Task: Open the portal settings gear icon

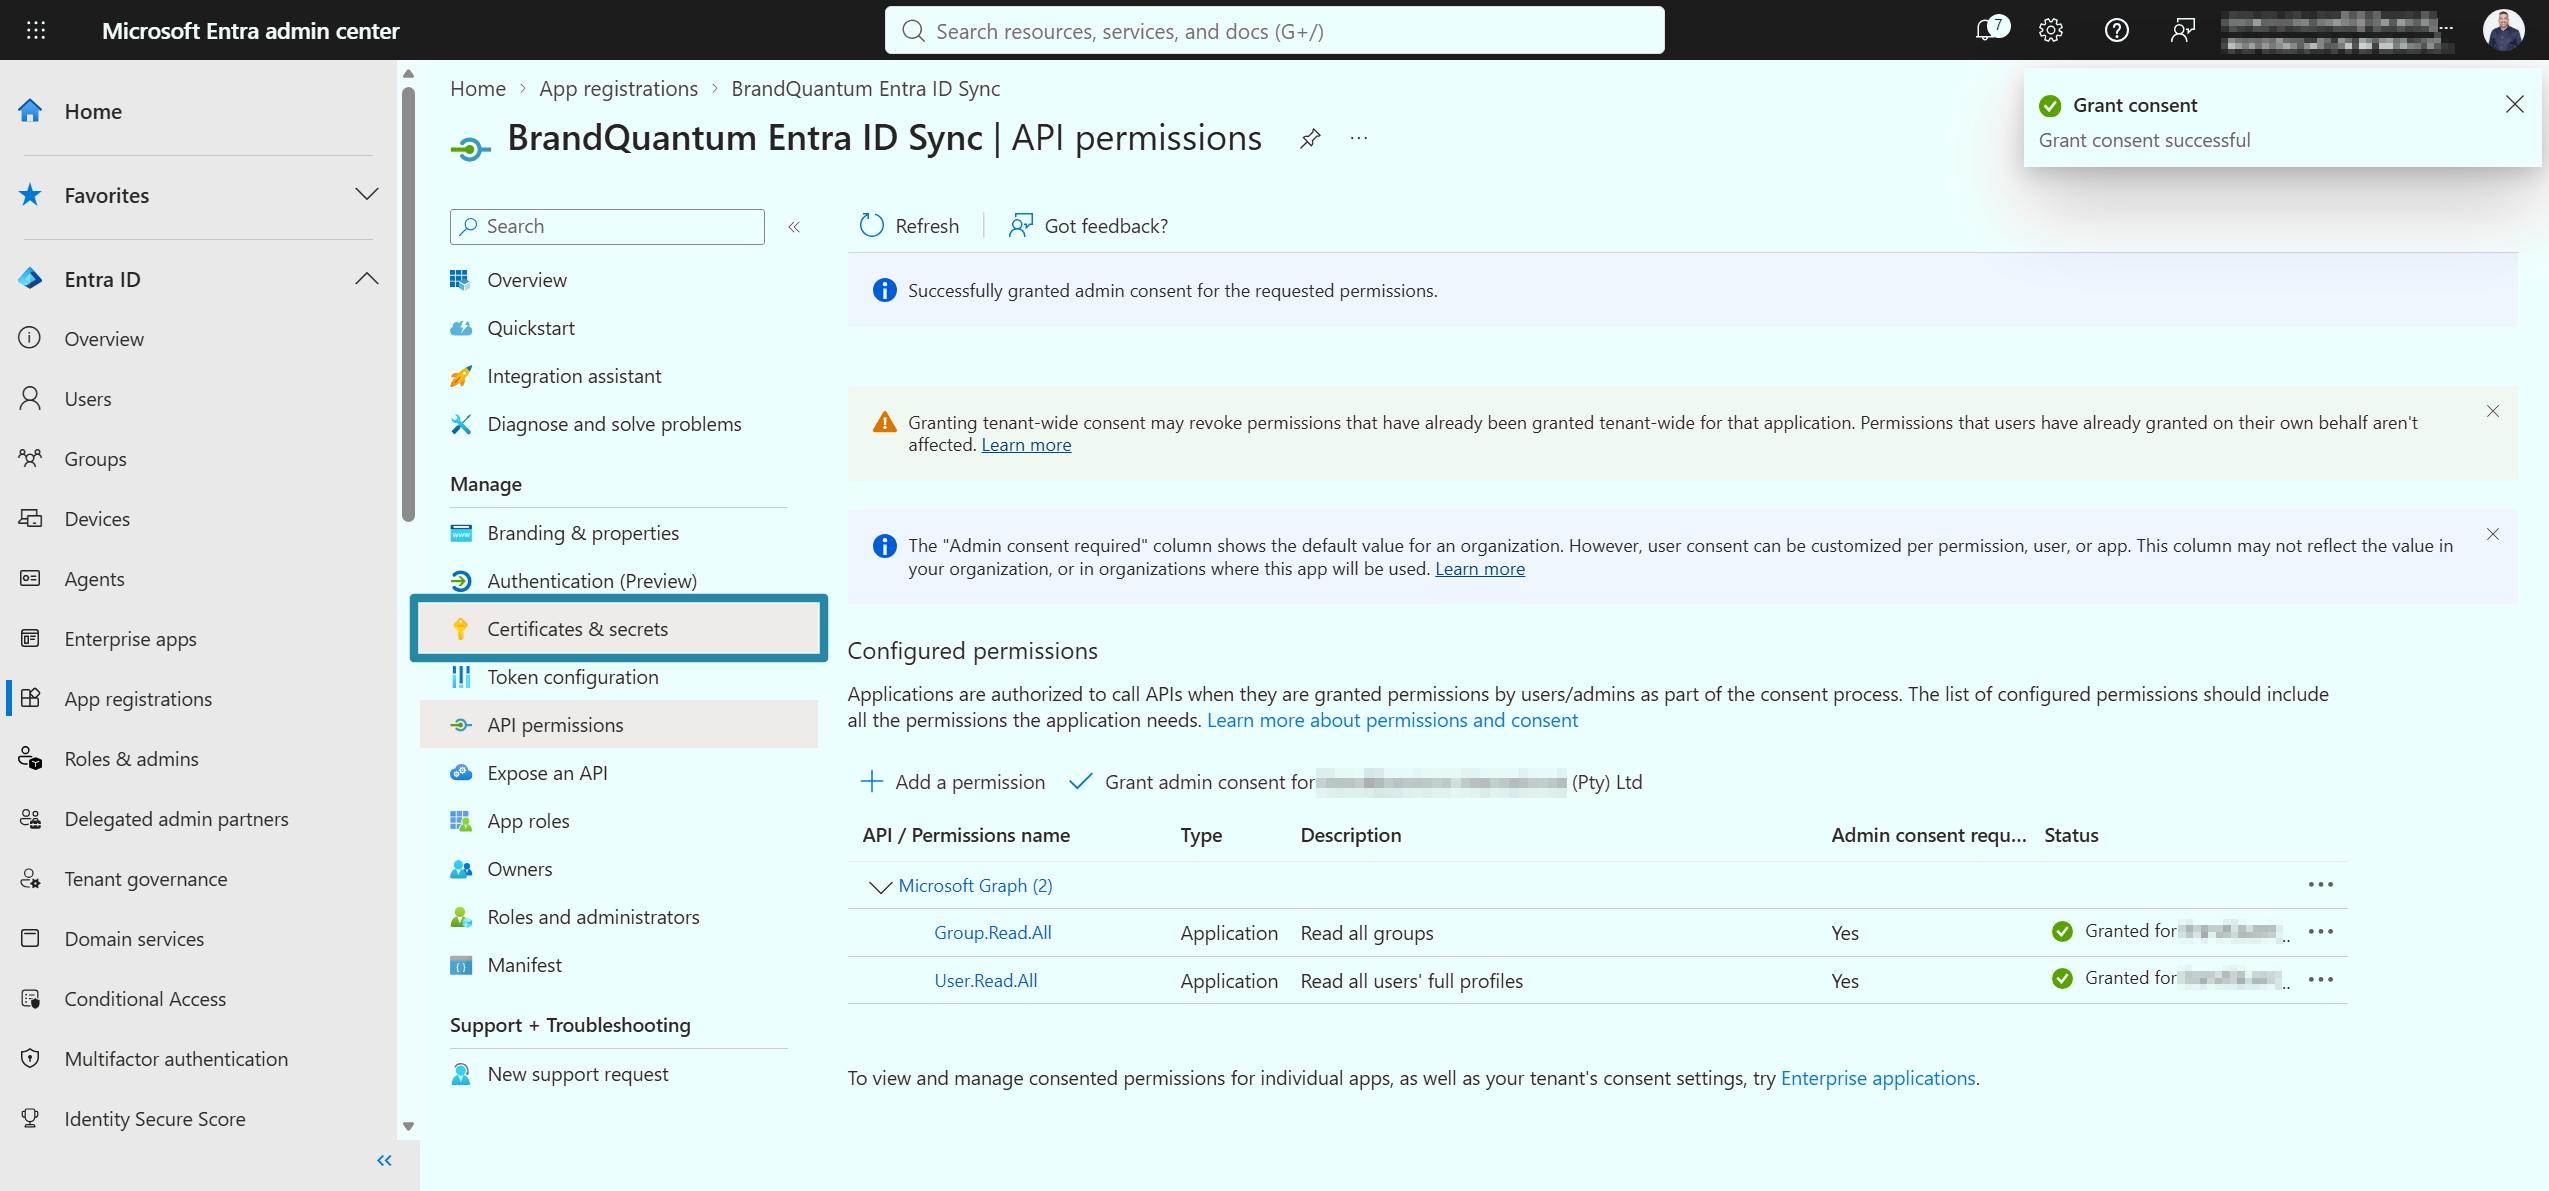Action: (x=2051, y=30)
